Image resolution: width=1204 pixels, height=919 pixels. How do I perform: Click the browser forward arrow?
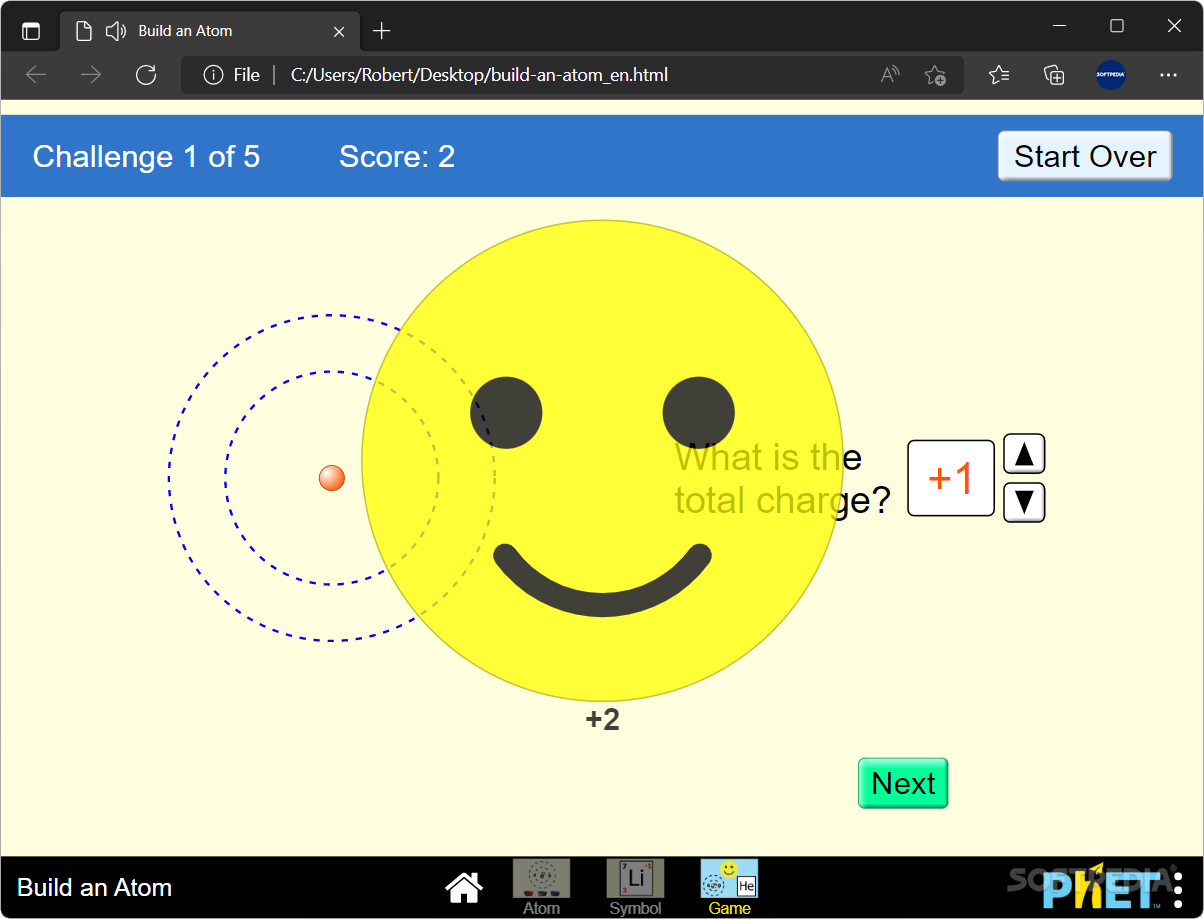pos(91,75)
